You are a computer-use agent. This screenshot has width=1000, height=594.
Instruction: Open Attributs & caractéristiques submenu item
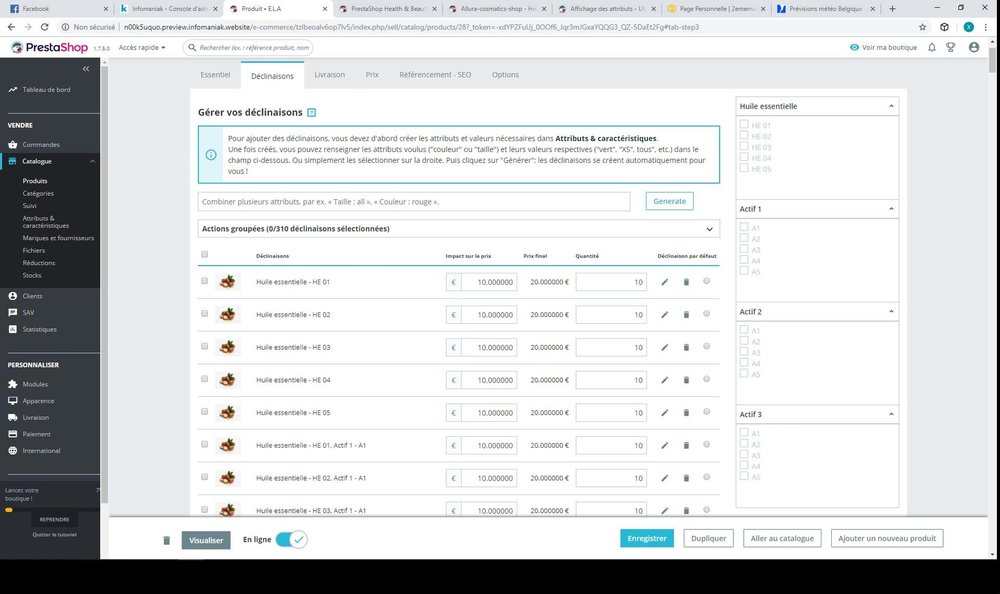(x=46, y=221)
